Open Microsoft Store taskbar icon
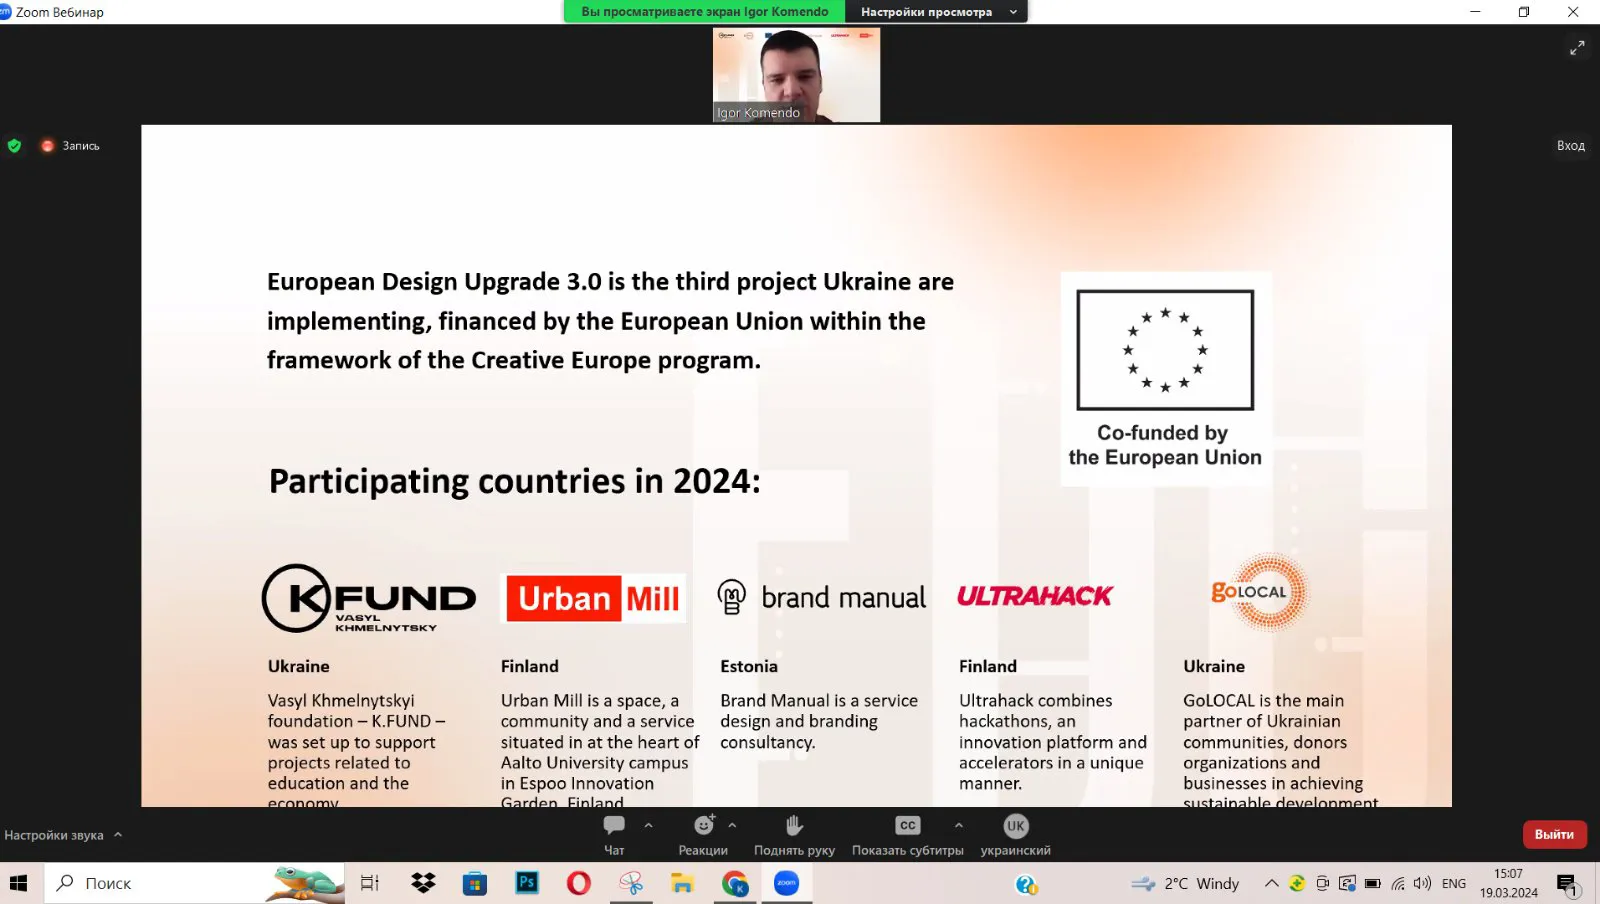The width and height of the screenshot is (1600, 904). pyautogui.click(x=475, y=883)
